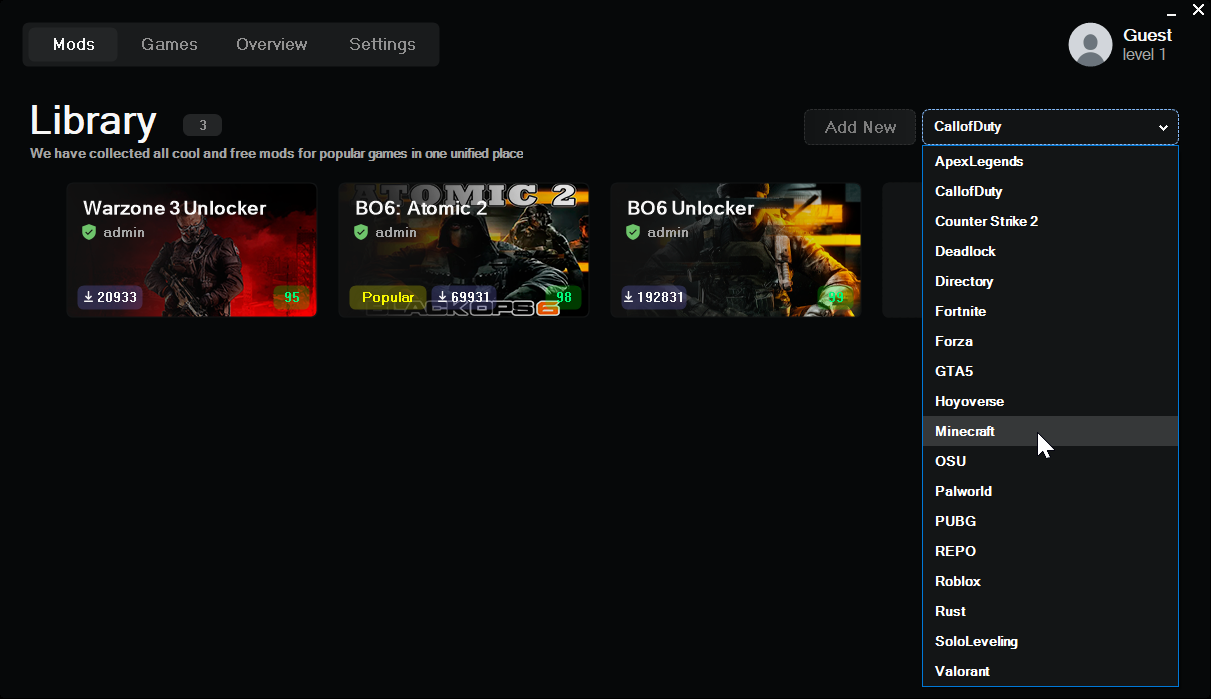Click the mod count badge next to Library
The width and height of the screenshot is (1211, 699).
point(202,125)
